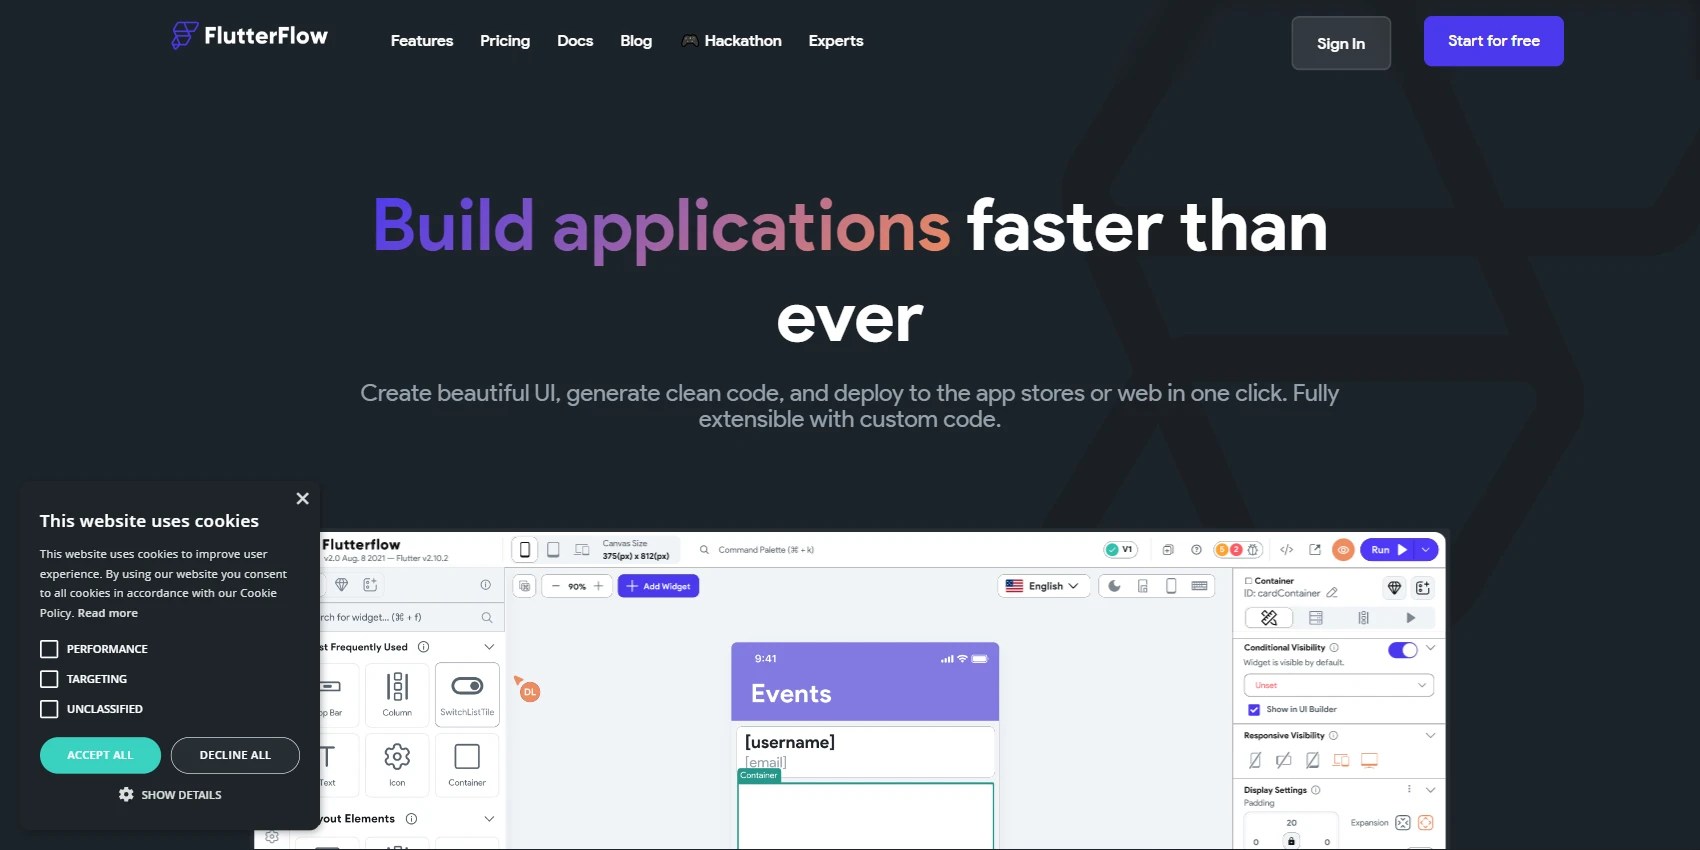Check the TARGETING cookie checkbox

49,679
